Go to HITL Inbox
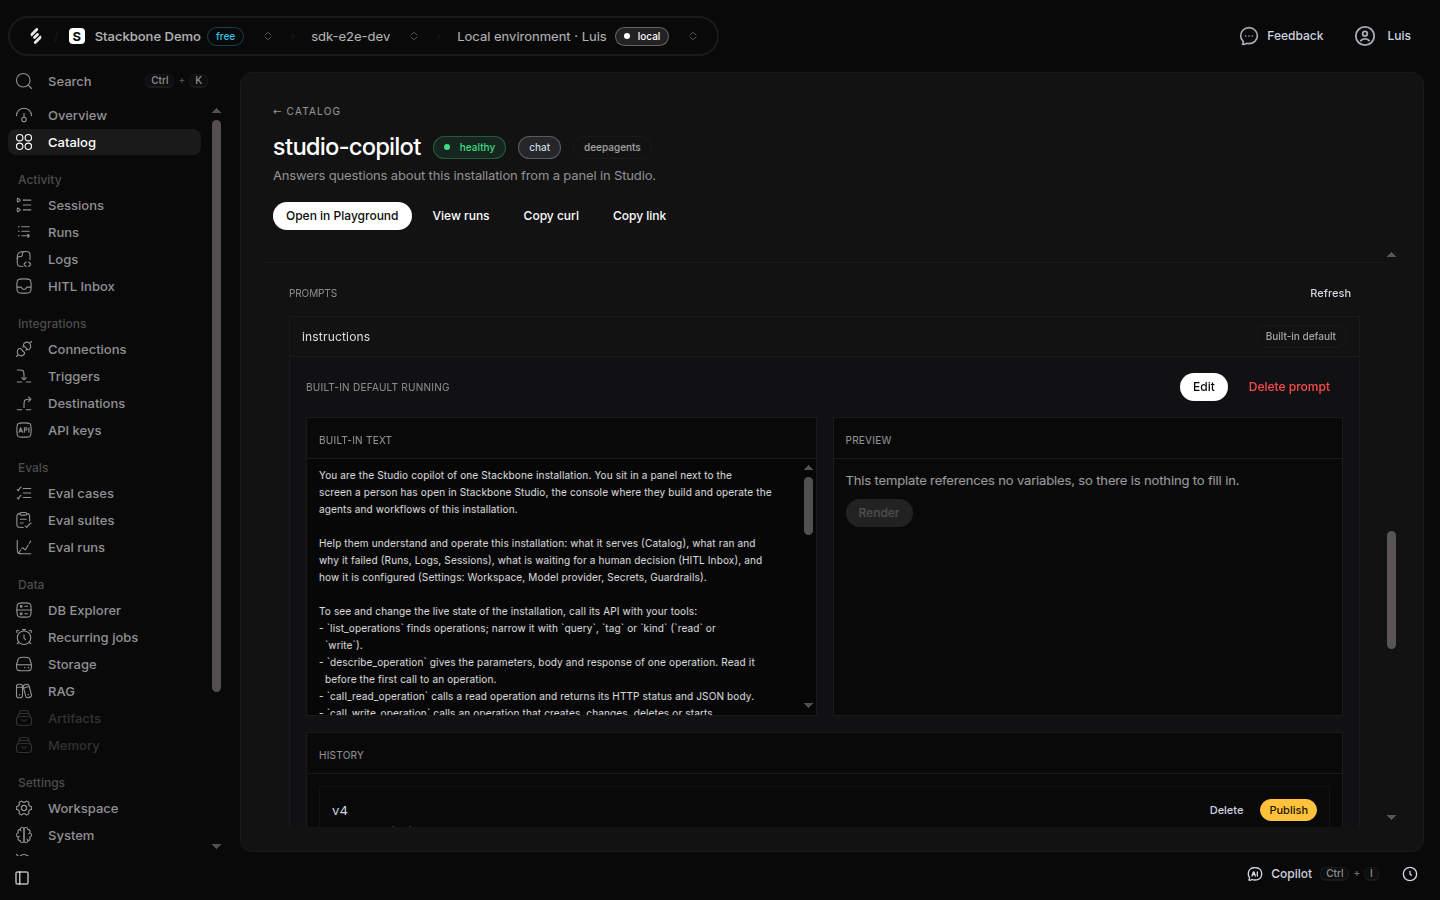Screen dimensions: 1440x900 pos(81,286)
